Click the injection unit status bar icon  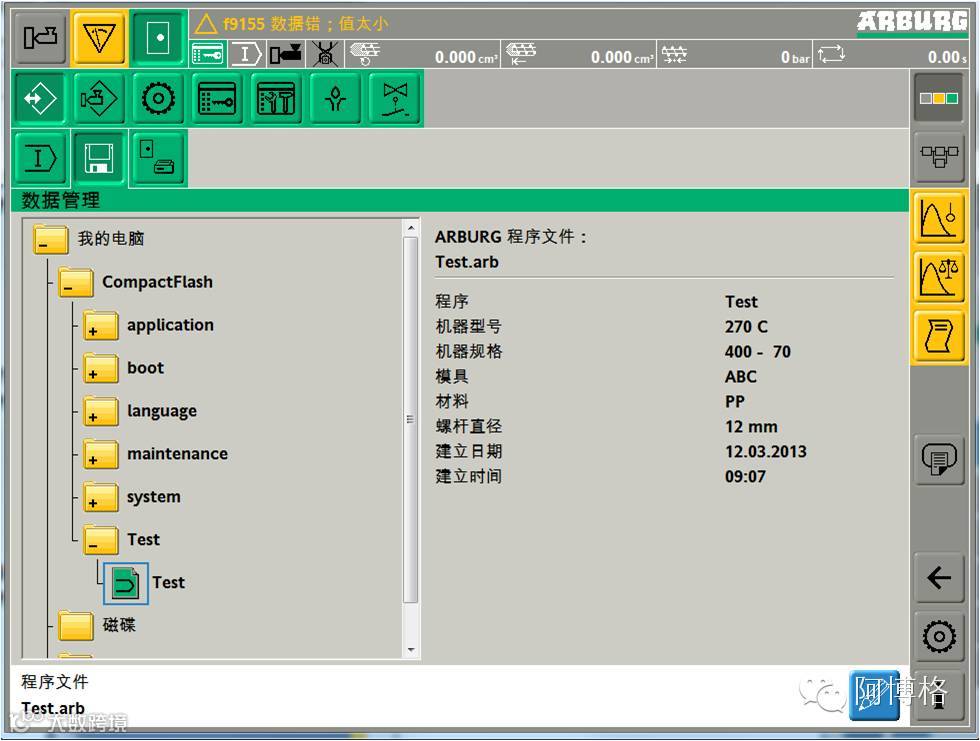(286, 54)
